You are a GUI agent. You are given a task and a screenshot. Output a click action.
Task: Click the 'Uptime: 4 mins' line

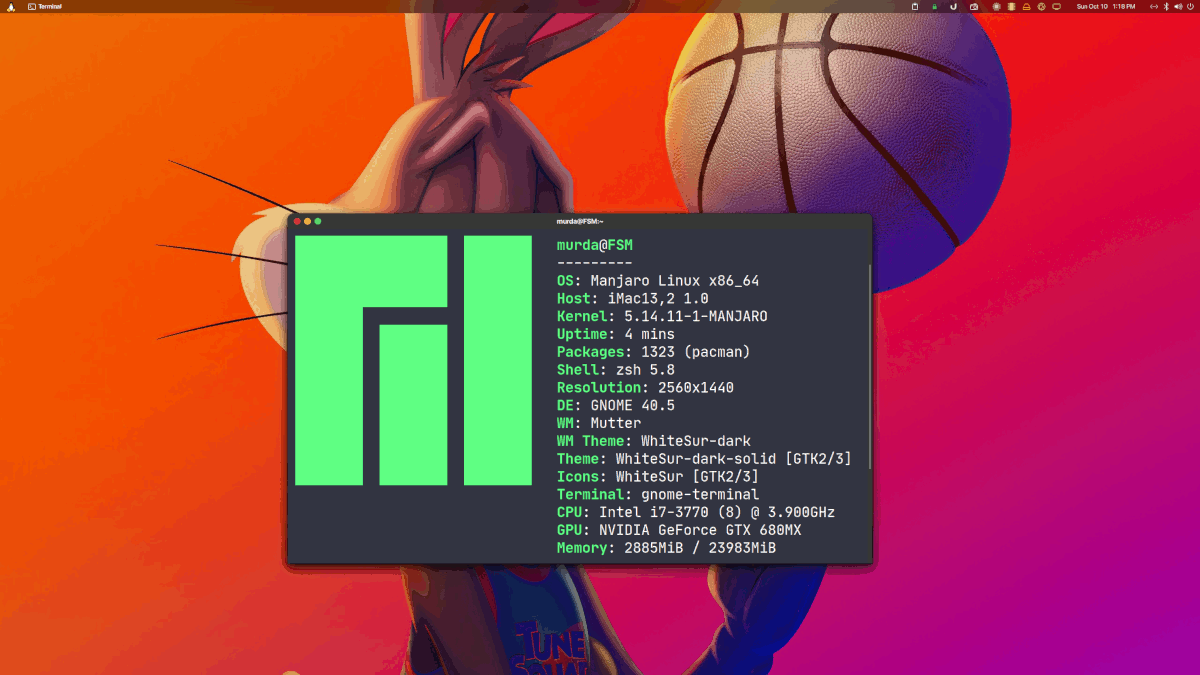click(616, 334)
